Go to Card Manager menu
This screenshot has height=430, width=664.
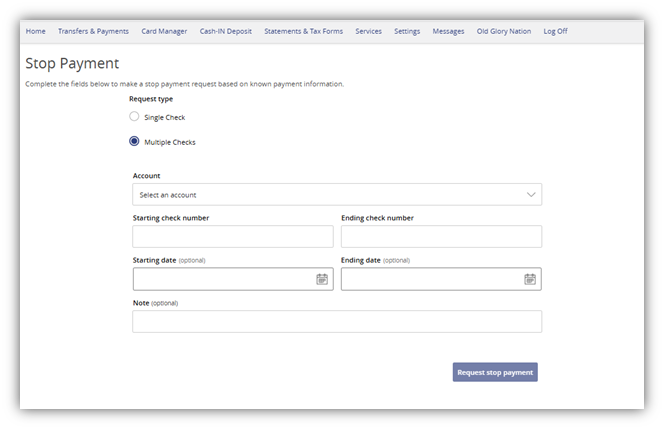(164, 31)
